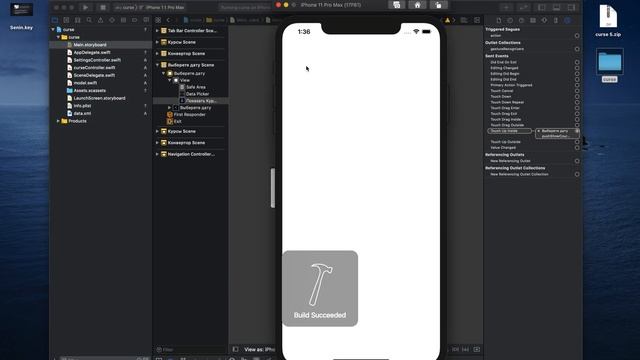
Task: Click the Run (play) button in Xcode toolbar
Action: tap(85, 7)
